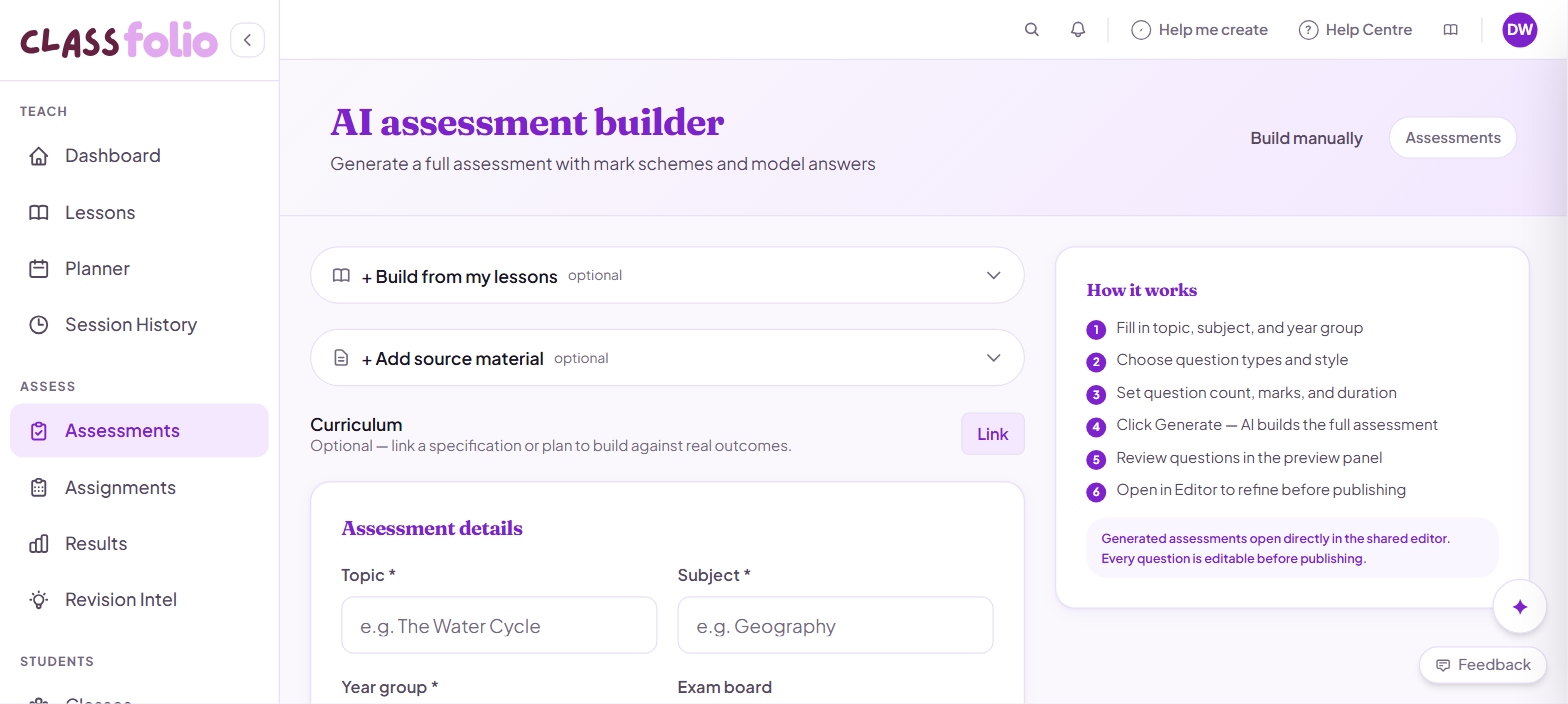Viewport: 1568px width, 704px height.
Task: Go to Dashboard in sidebar
Action: [x=139, y=156]
